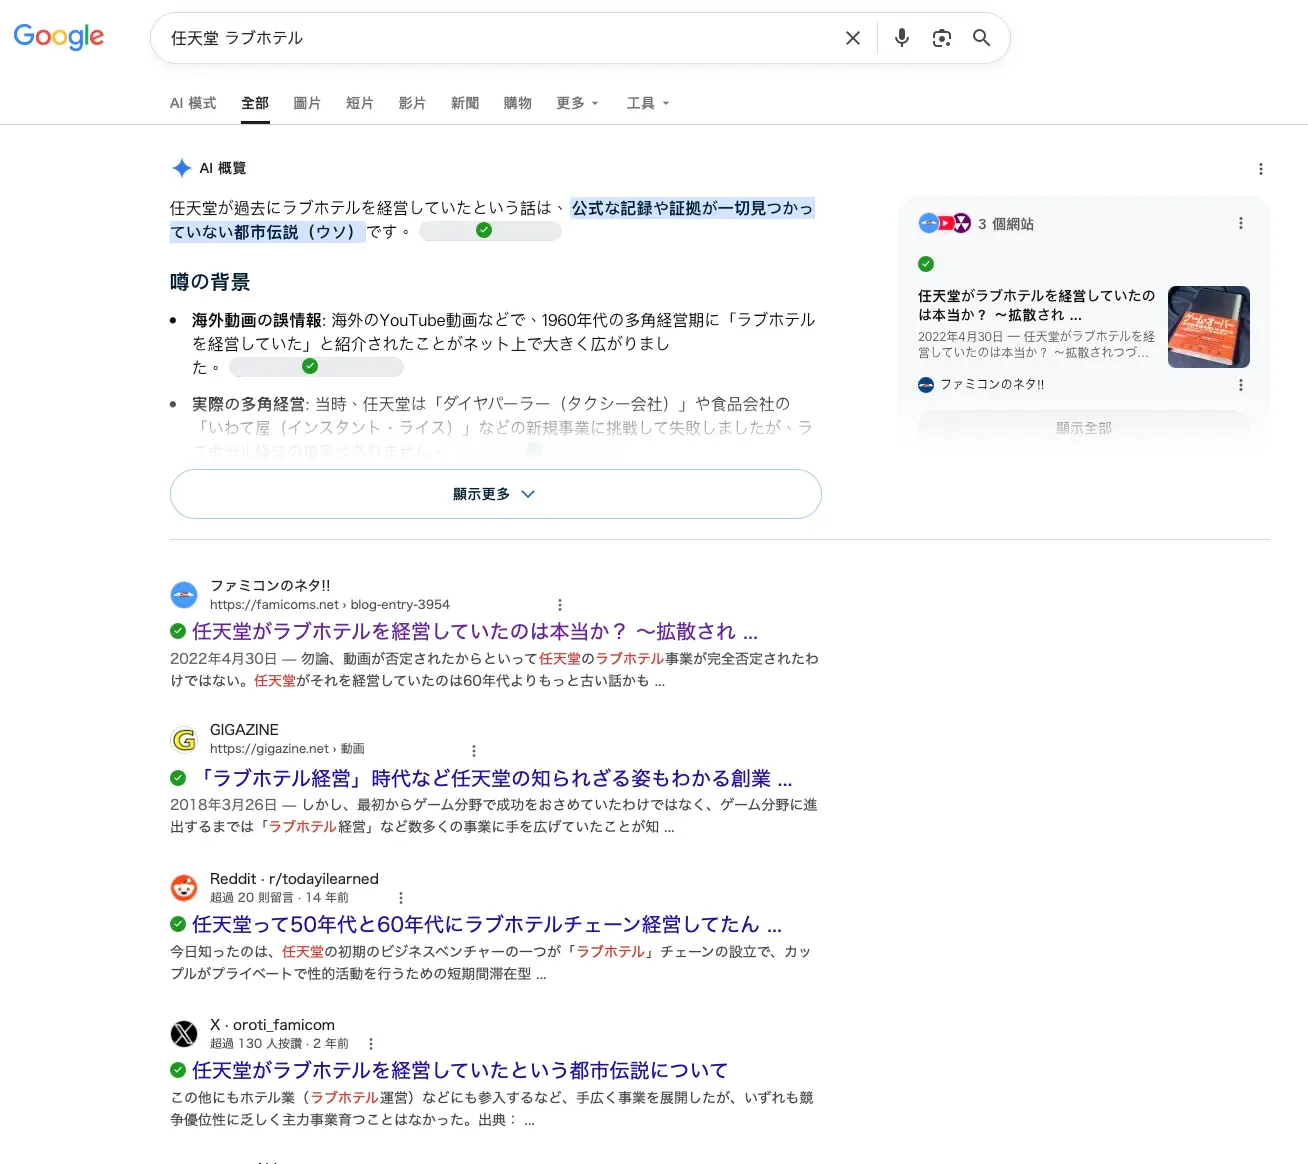Click 顯示全部 in the sources panel
This screenshot has width=1308, height=1164.
tap(1084, 427)
